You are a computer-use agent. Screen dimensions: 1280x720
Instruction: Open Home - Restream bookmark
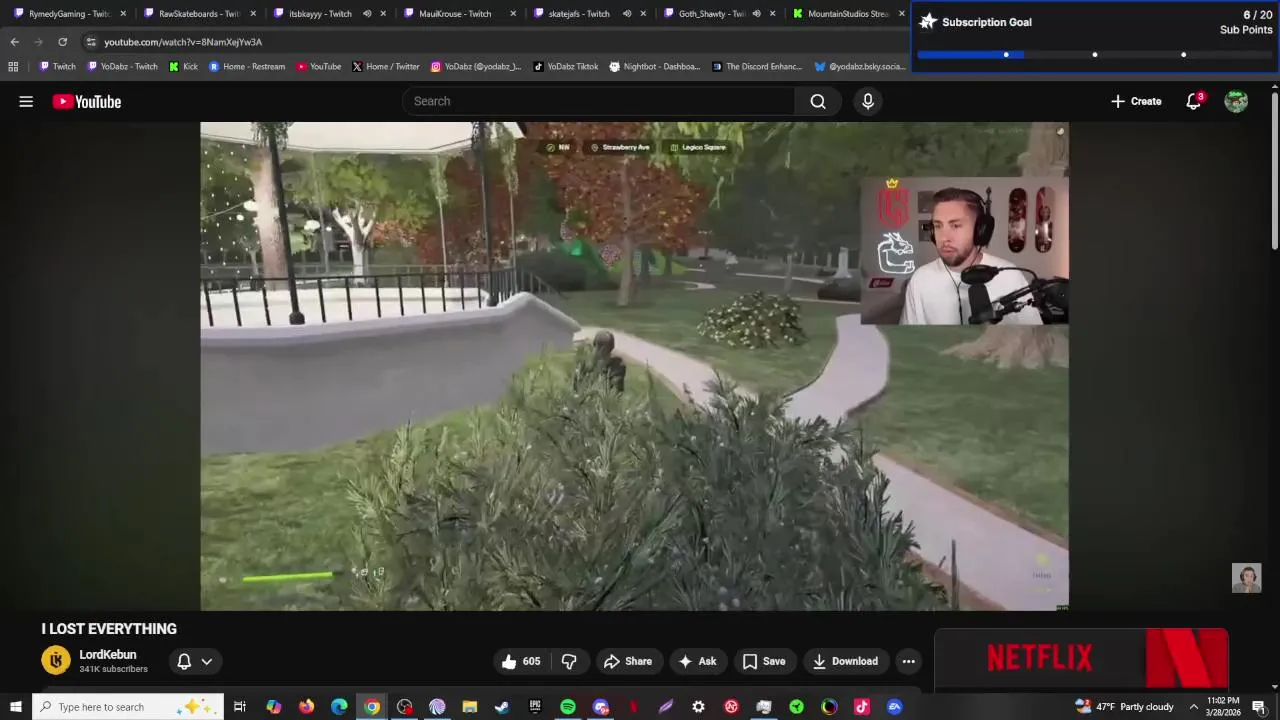tap(247, 67)
